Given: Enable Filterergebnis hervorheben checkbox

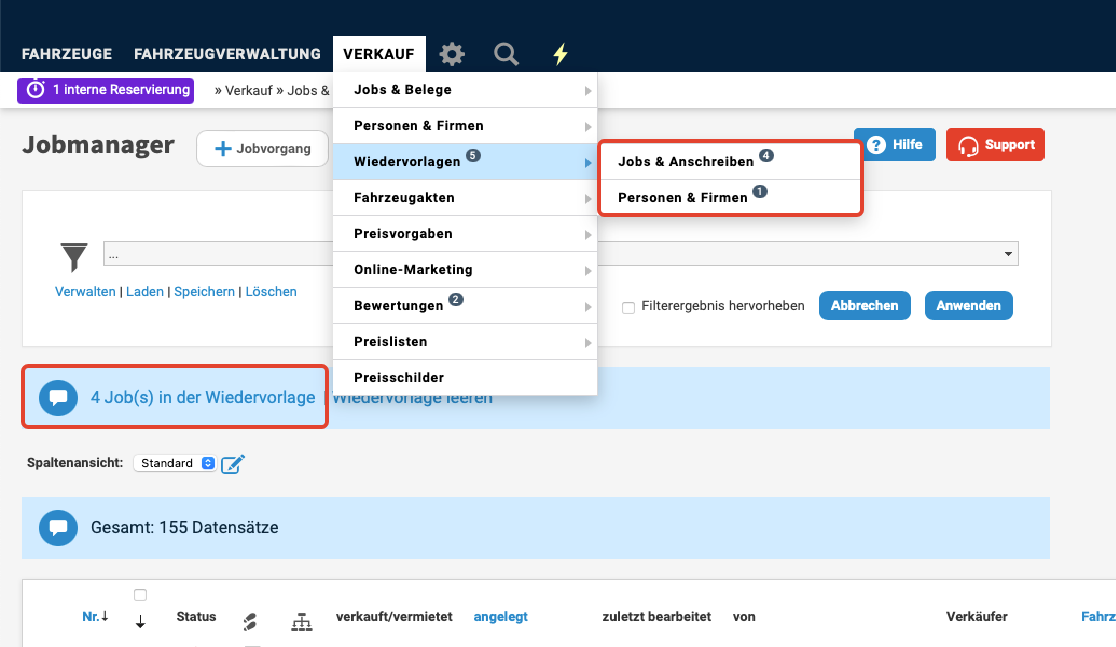Looking at the screenshot, I should click(629, 307).
